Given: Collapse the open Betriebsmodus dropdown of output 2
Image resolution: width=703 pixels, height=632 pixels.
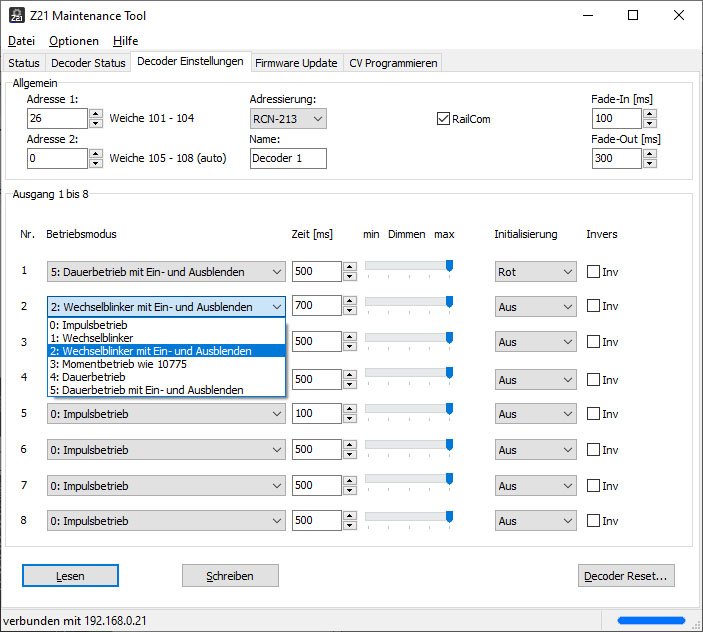Looking at the screenshot, I should point(166,307).
